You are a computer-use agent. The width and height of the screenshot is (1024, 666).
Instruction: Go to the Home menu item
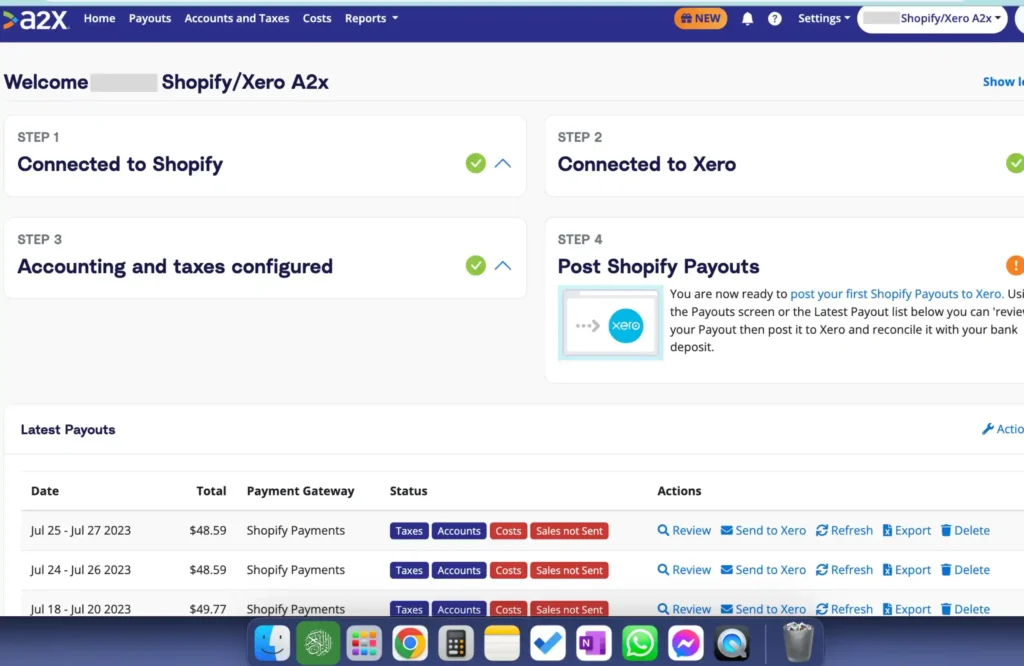(99, 18)
